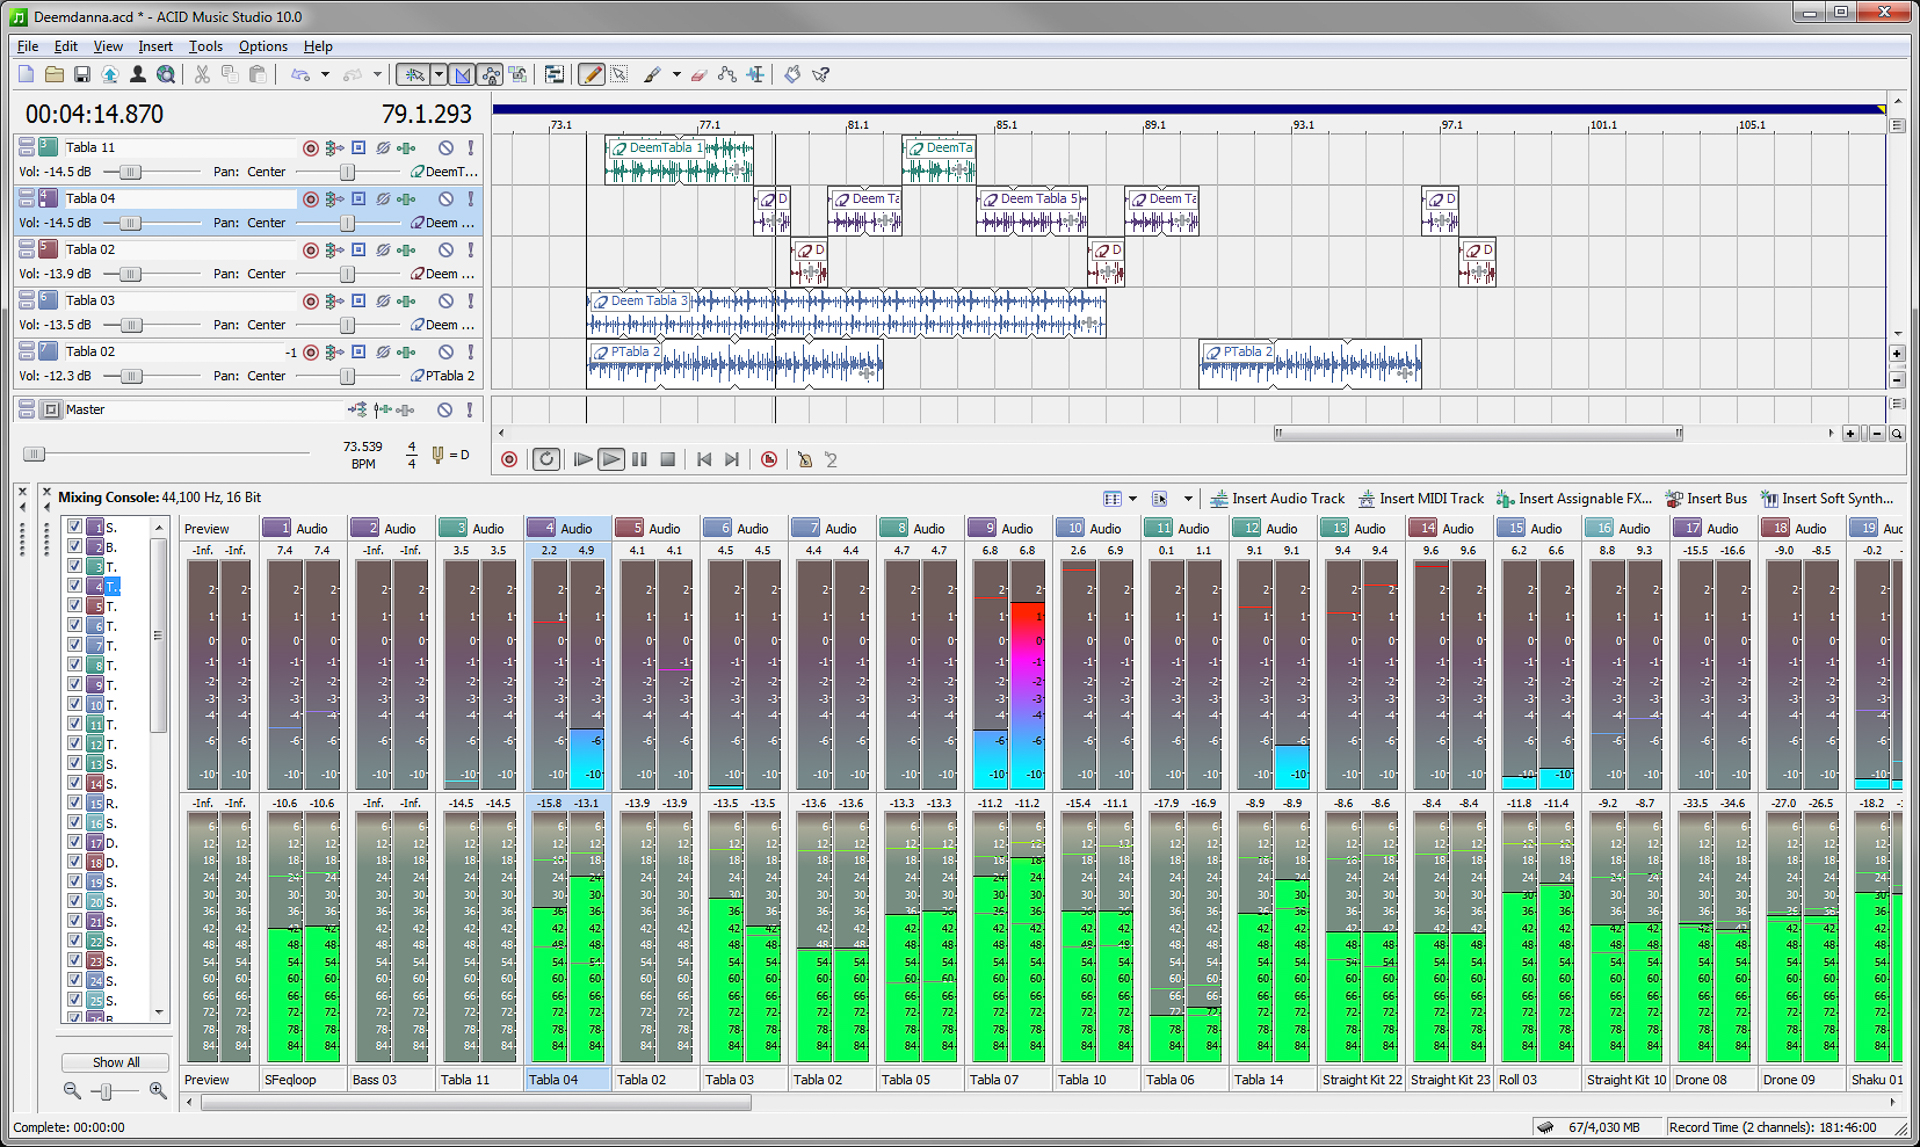Arm the Tabla 04 track for recording
This screenshot has width=1920, height=1147.
pyautogui.click(x=310, y=198)
